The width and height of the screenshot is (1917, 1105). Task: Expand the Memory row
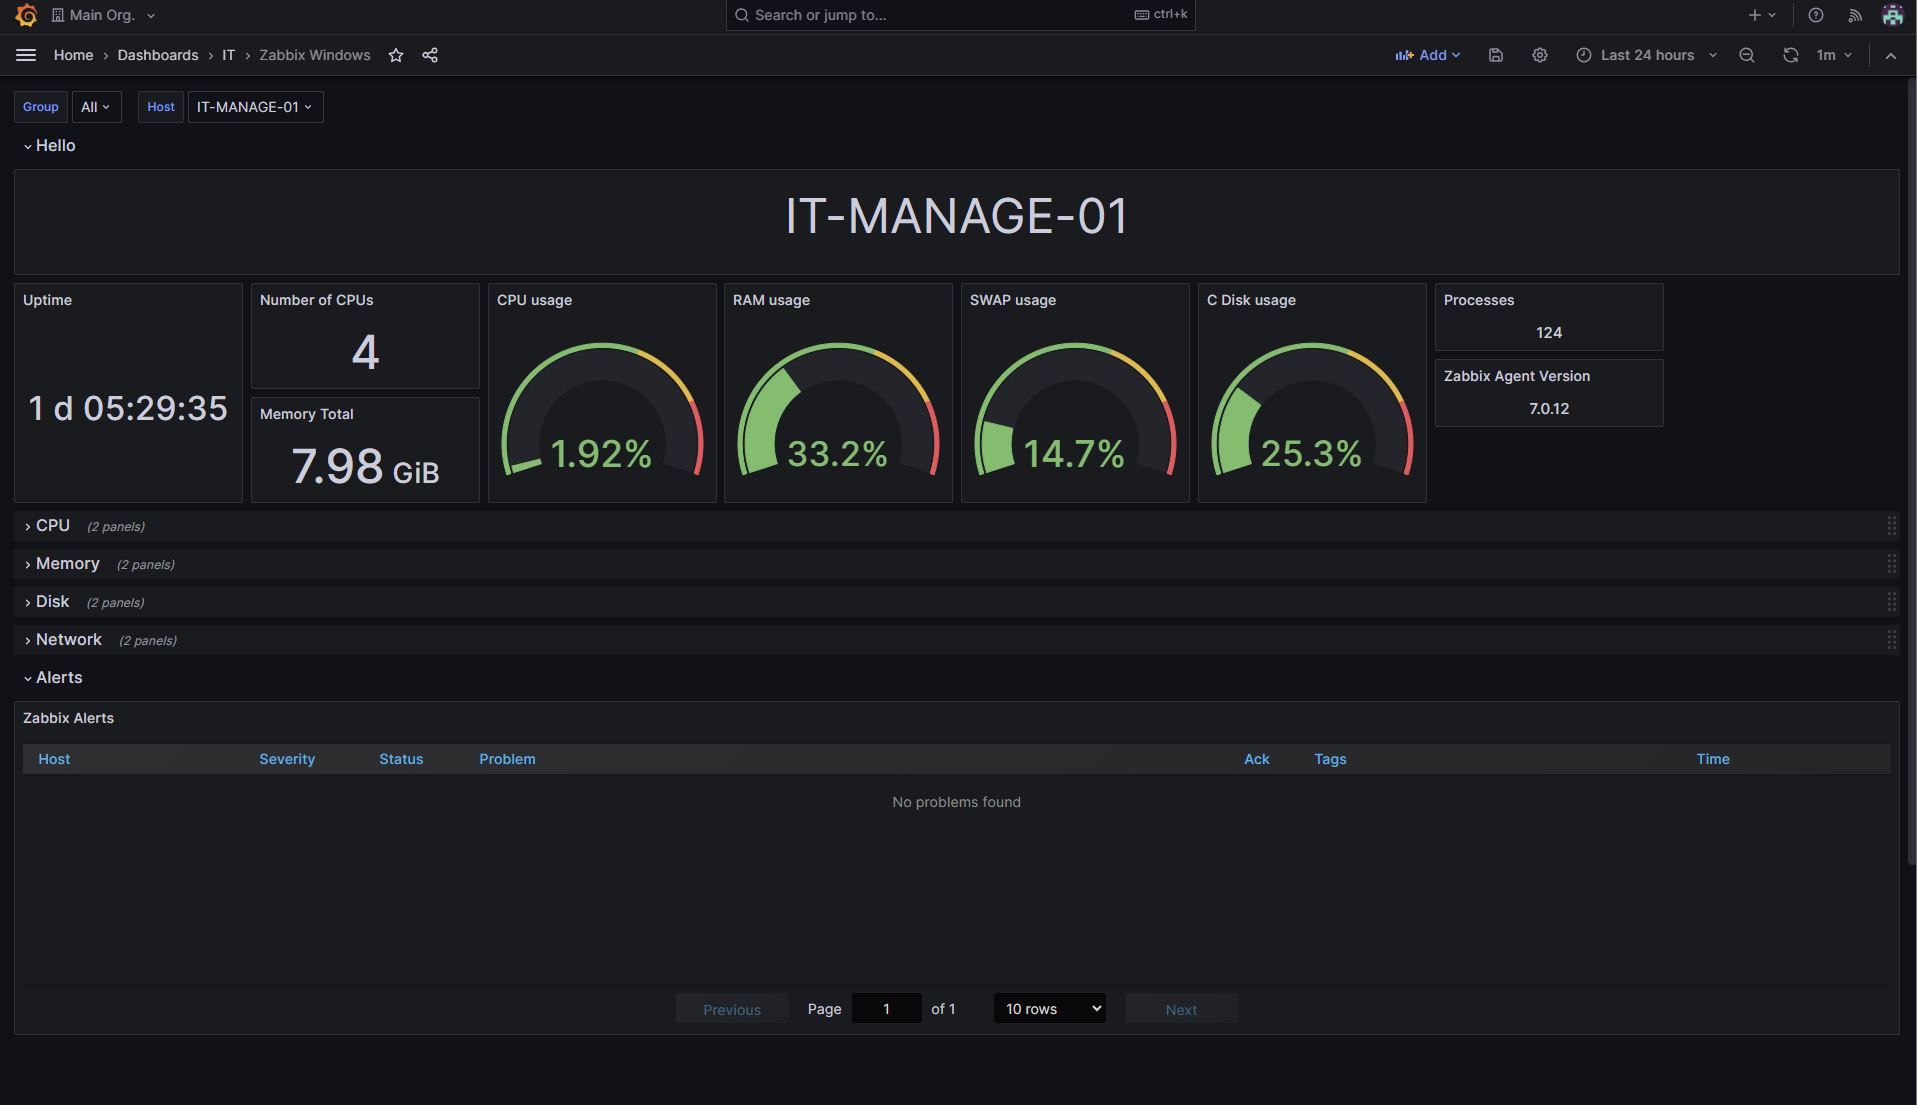click(61, 564)
